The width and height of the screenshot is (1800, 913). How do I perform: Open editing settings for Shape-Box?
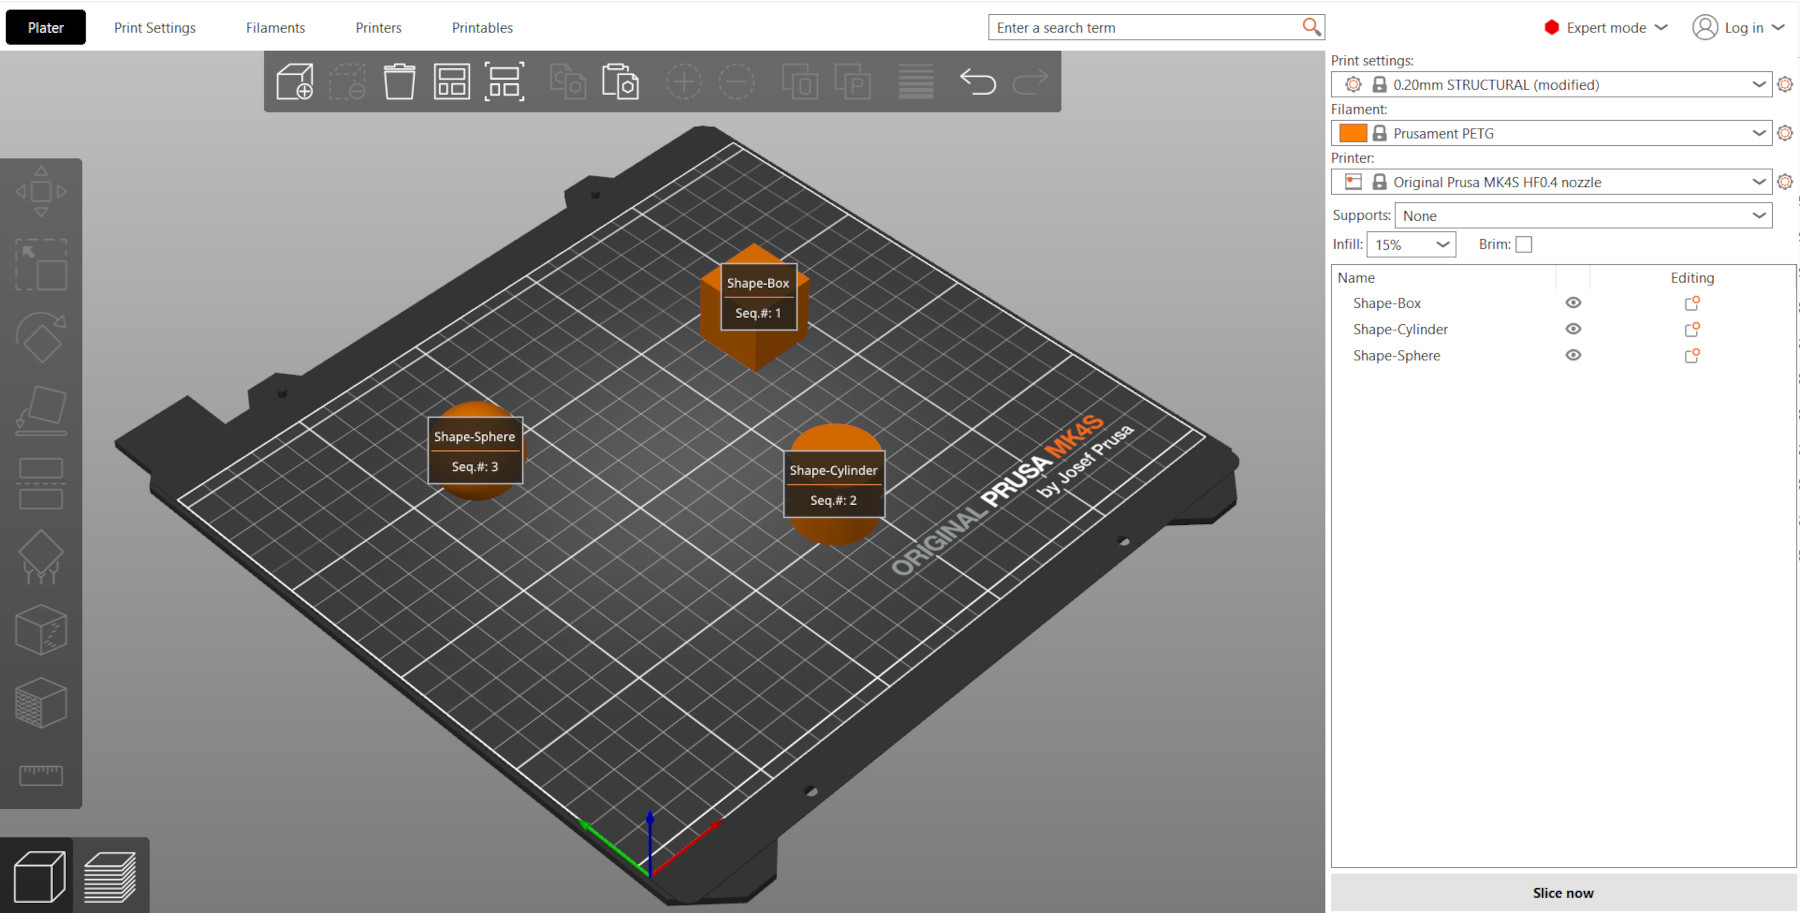click(x=1692, y=303)
